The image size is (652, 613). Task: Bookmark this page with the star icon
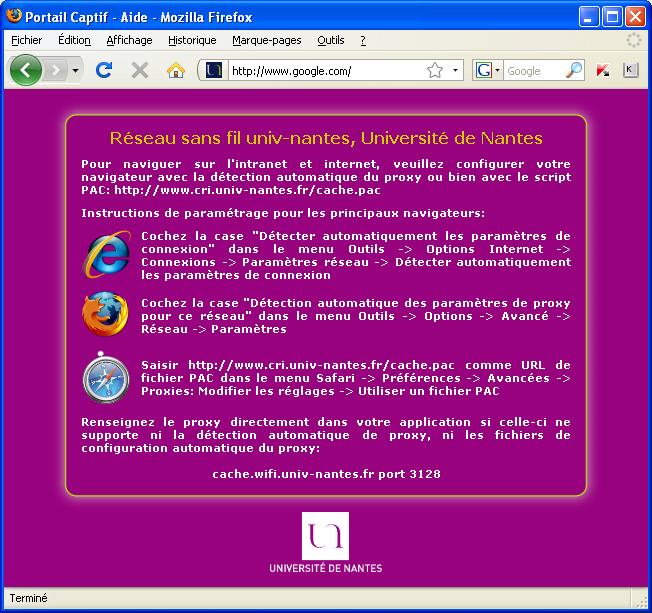(435, 71)
